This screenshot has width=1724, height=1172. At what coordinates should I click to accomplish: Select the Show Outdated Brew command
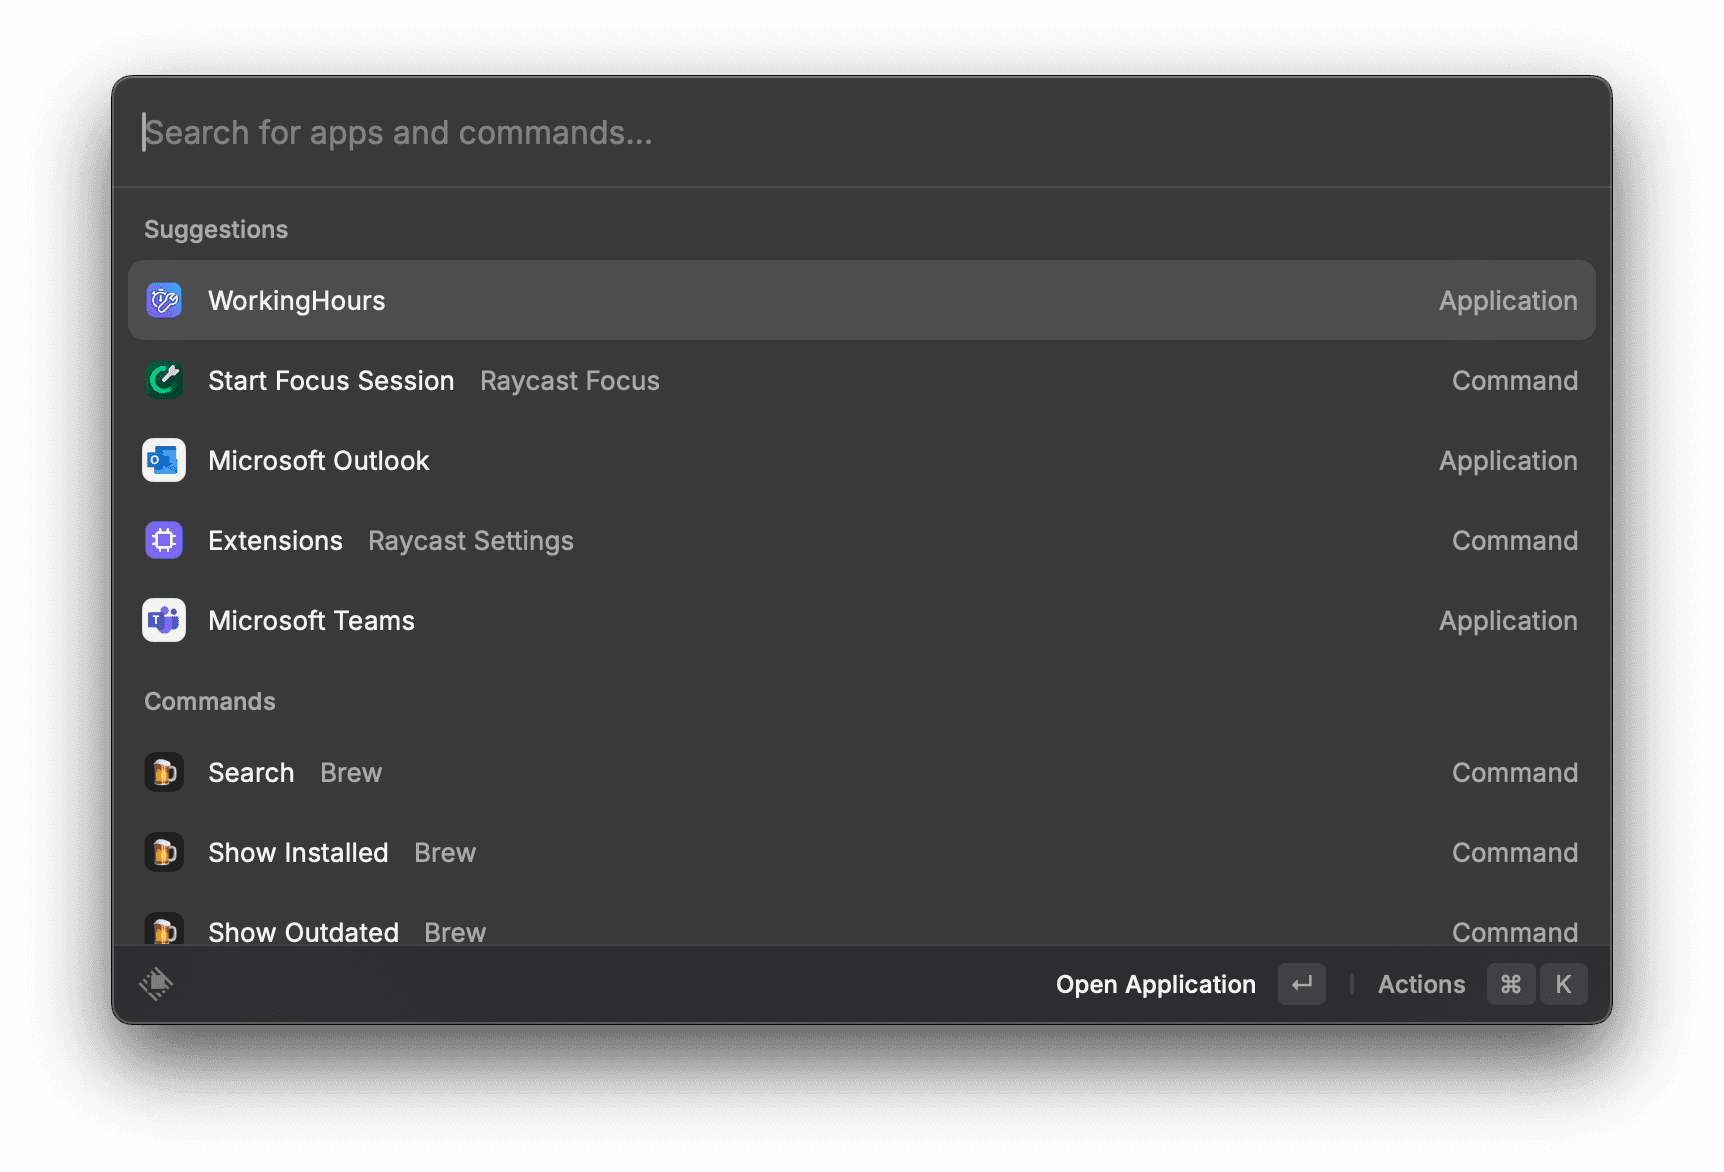[303, 929]
